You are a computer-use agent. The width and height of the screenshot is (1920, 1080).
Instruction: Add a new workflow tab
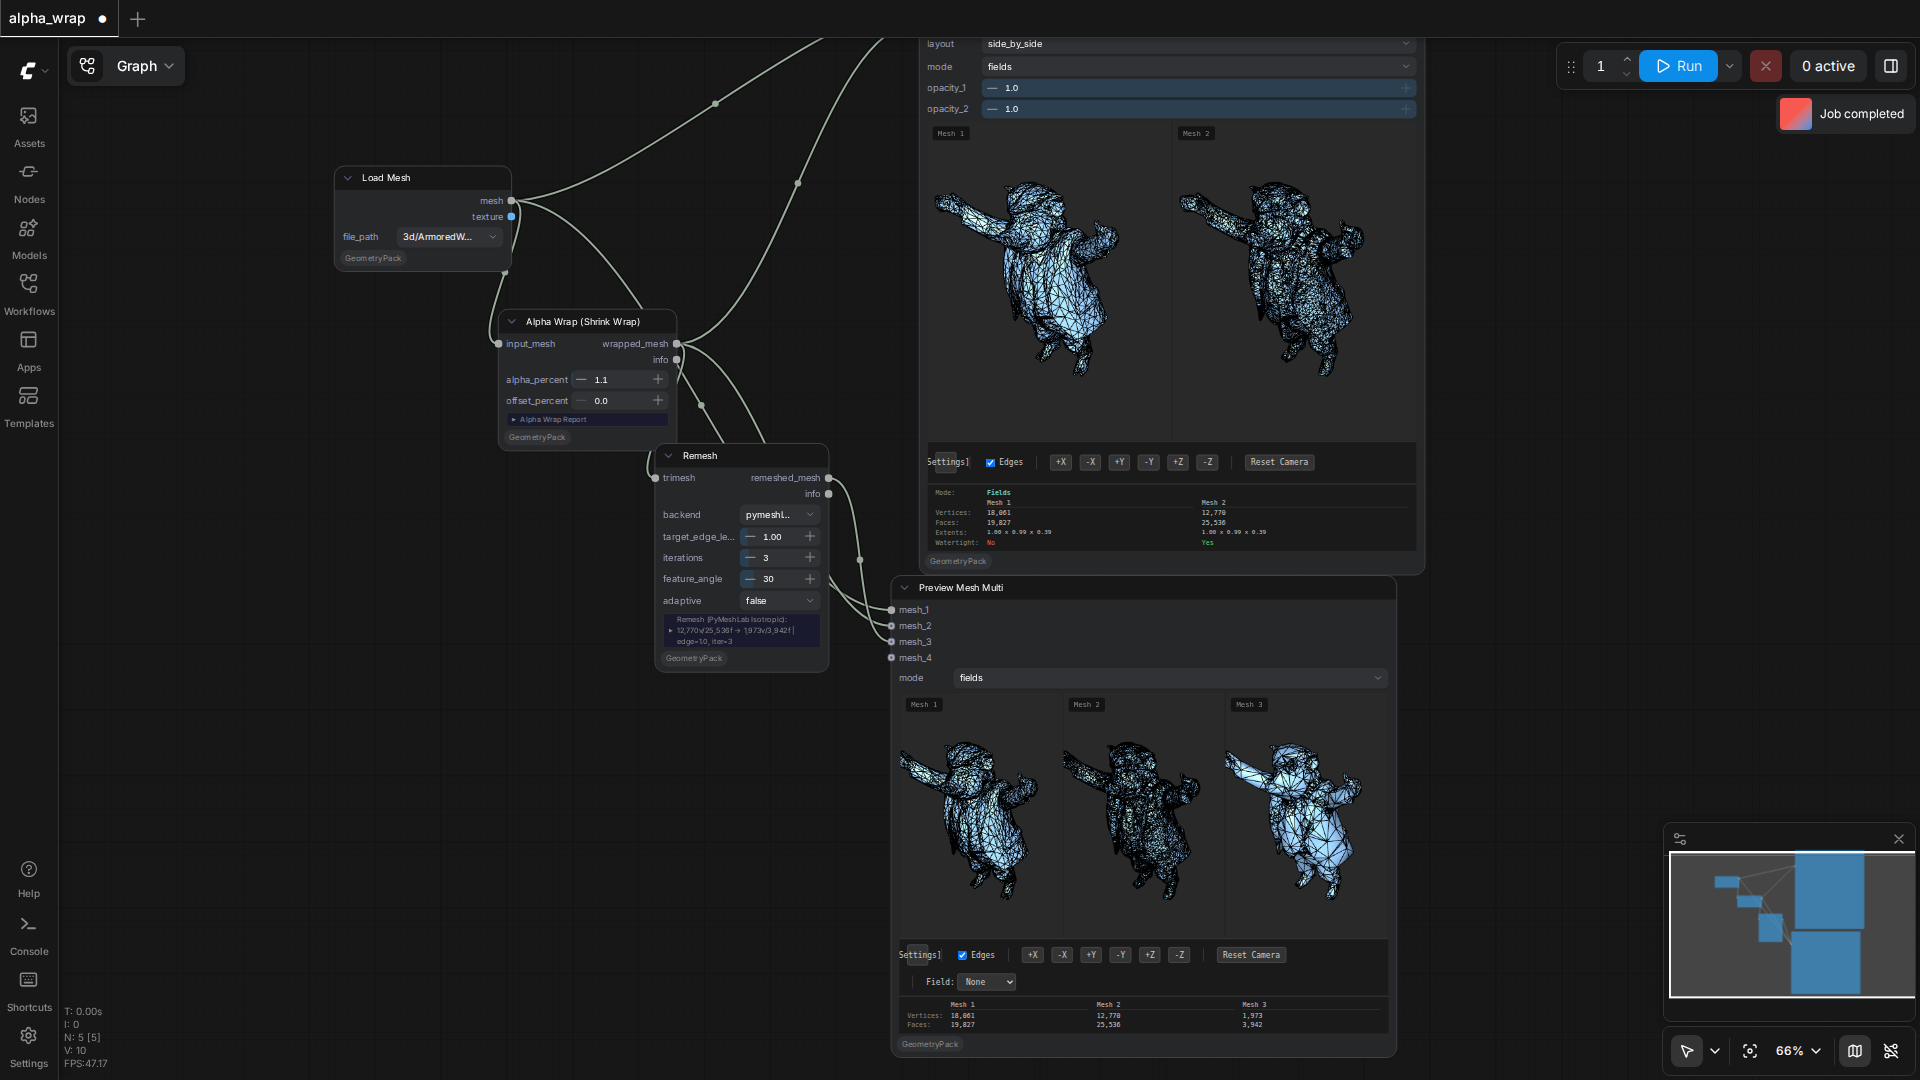(137, 19)
